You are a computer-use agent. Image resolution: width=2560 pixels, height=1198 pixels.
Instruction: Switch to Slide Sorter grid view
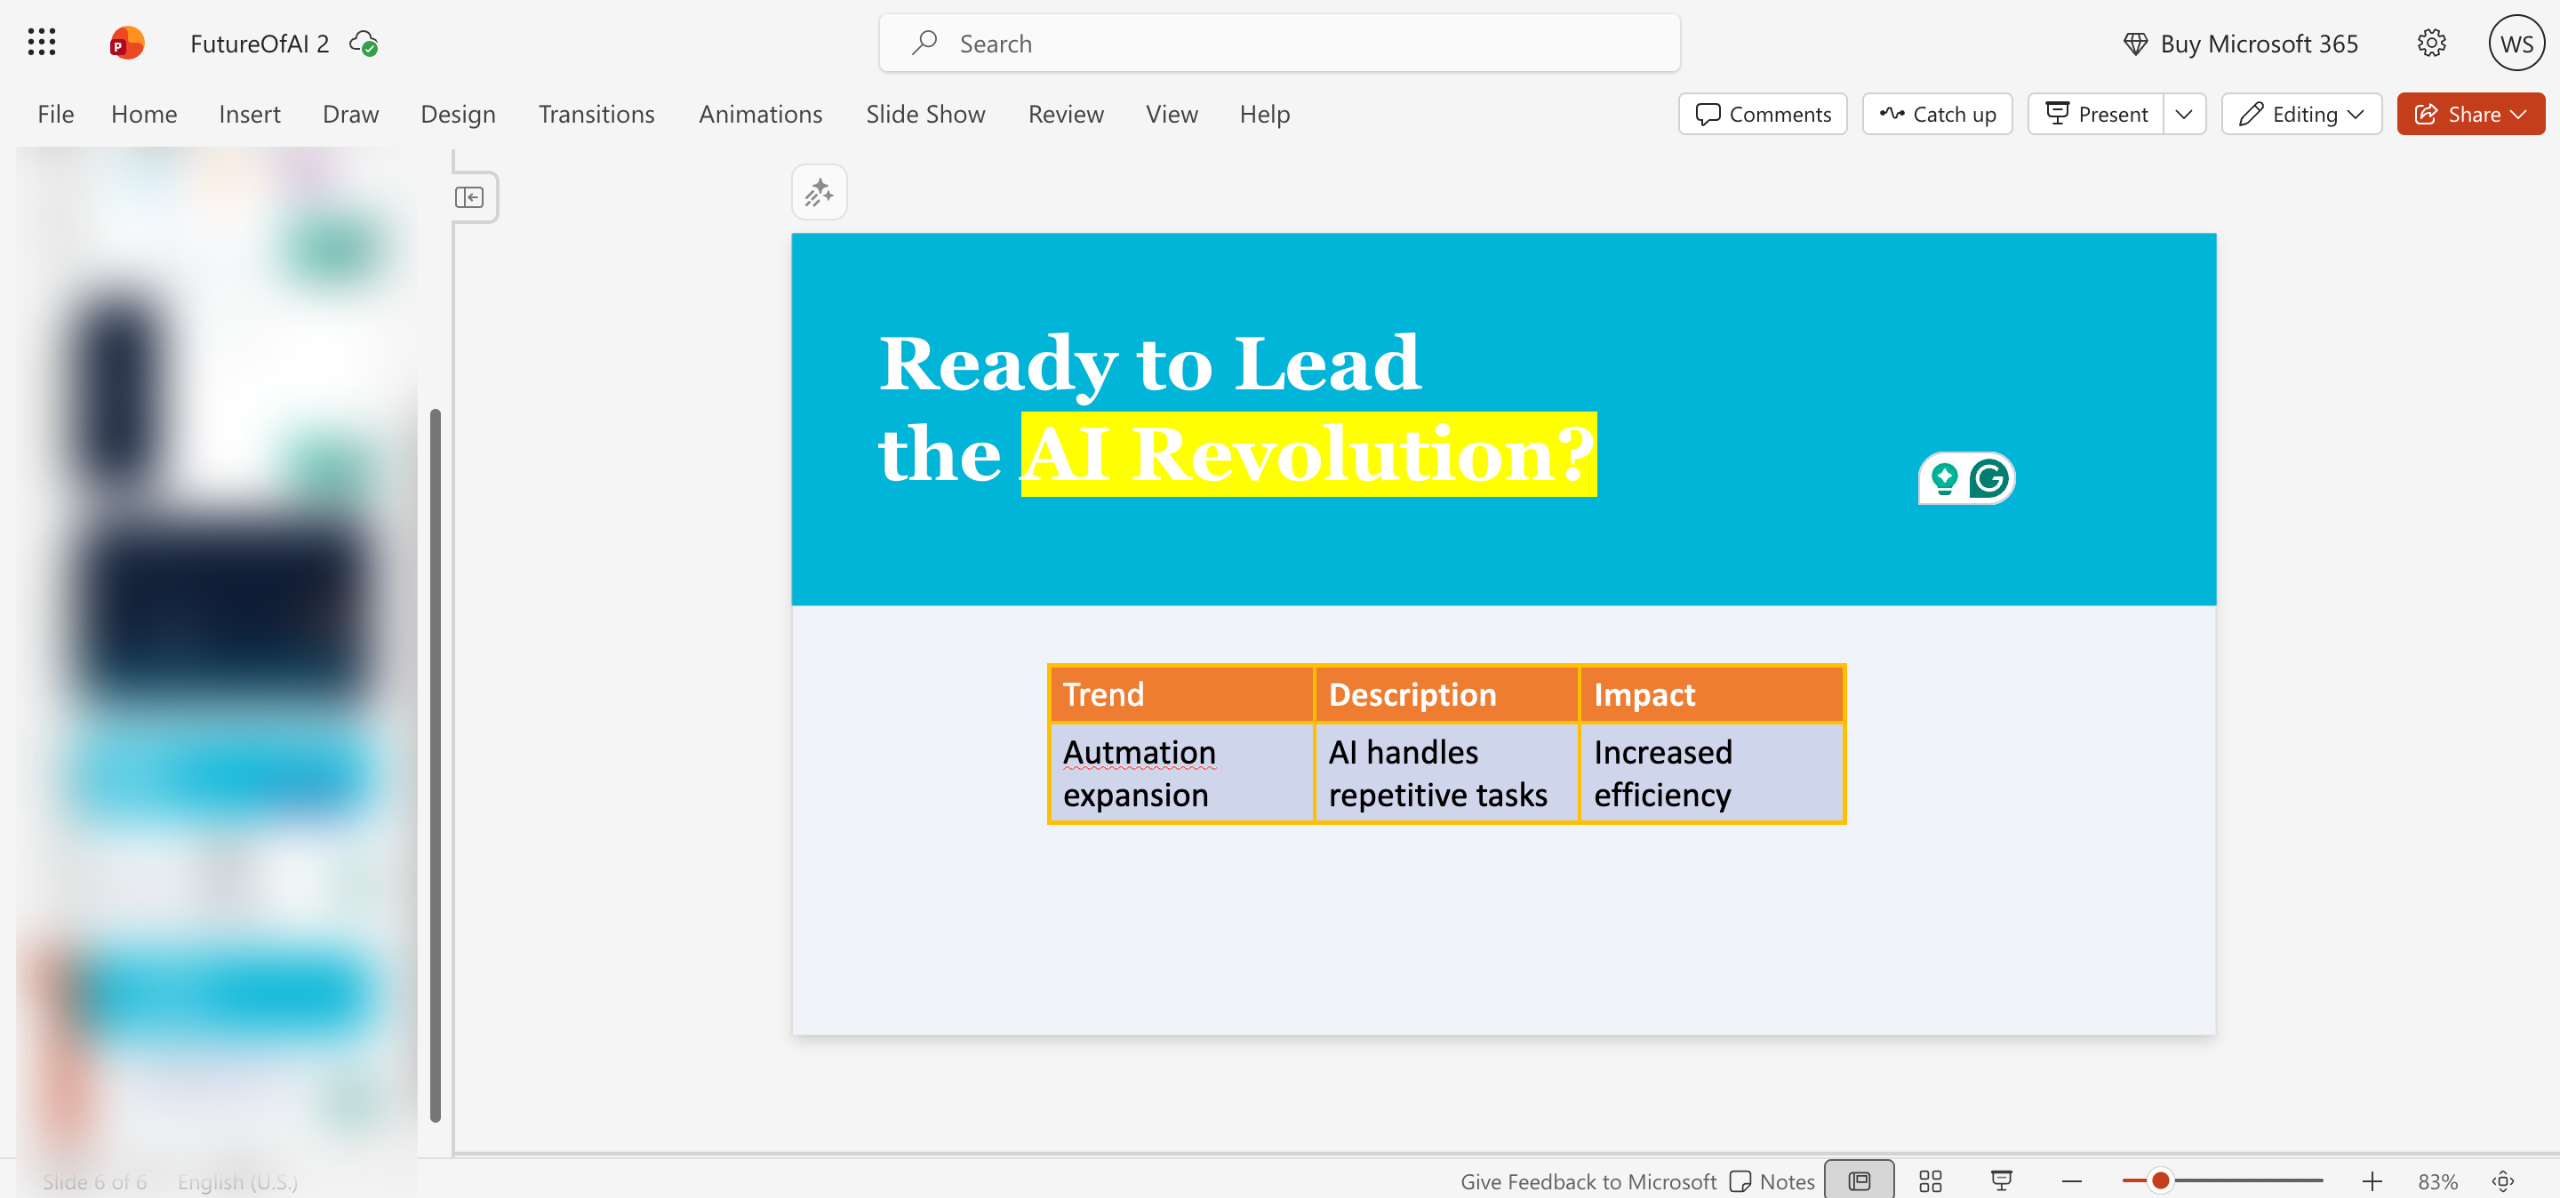click(1930, 1181)
